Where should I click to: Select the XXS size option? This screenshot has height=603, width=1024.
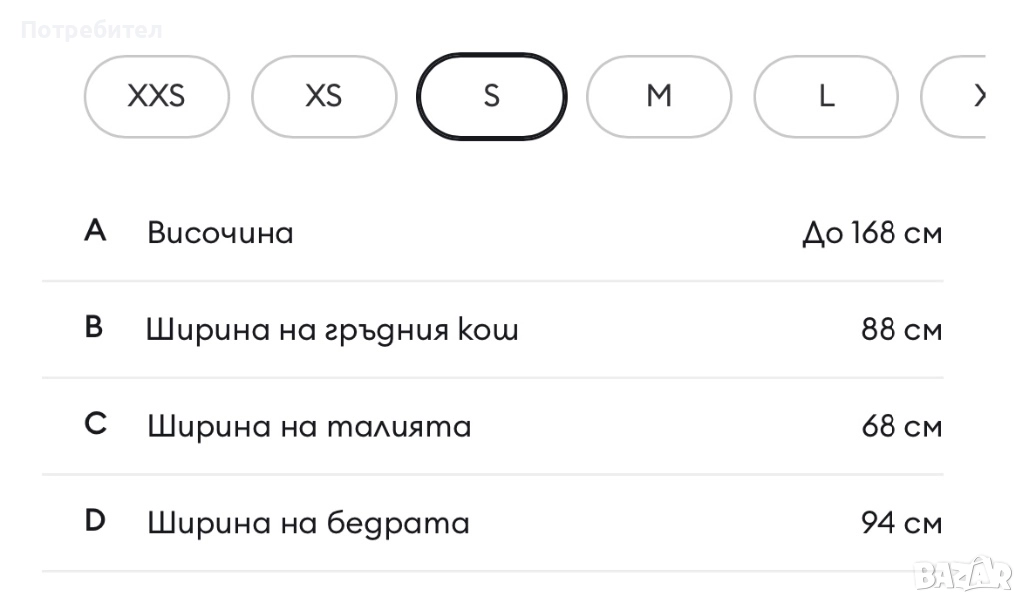[x=156, y=96]
